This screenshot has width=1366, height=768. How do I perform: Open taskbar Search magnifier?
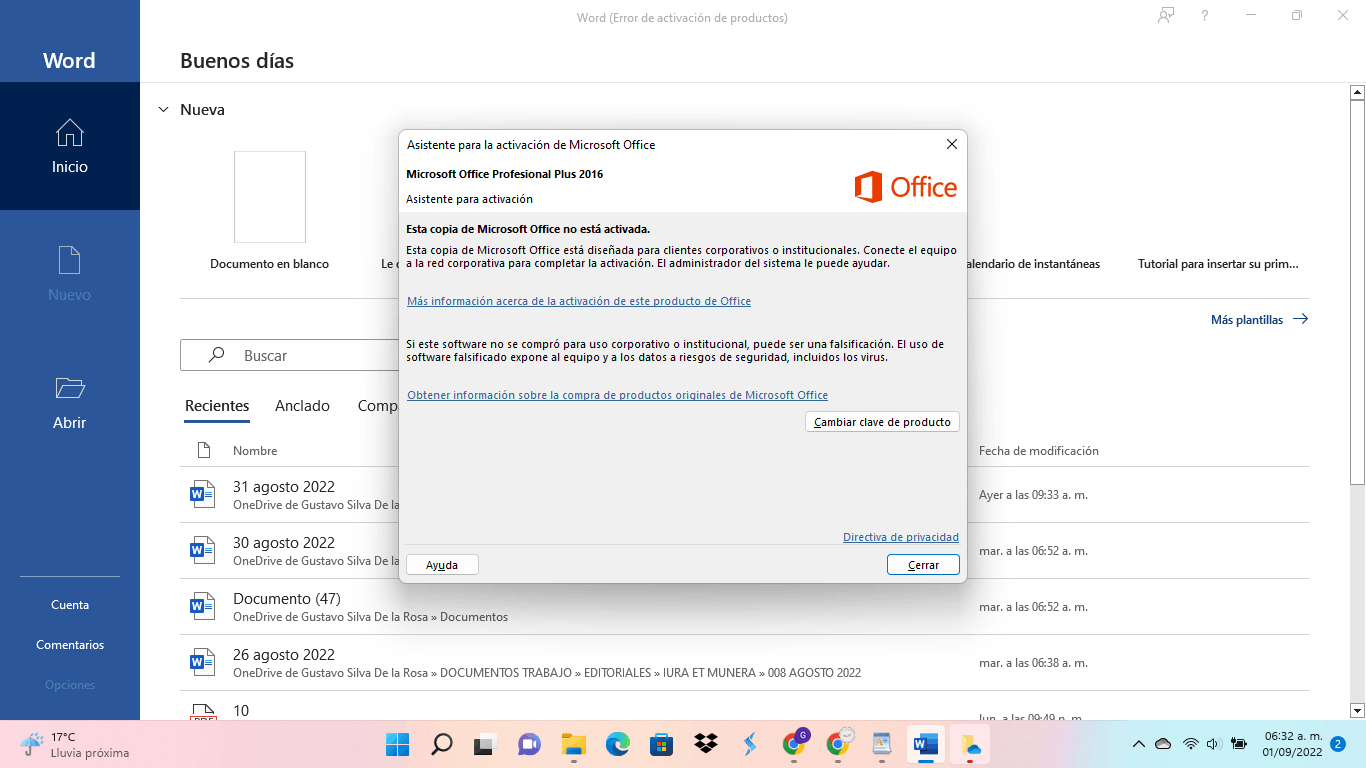441,744
